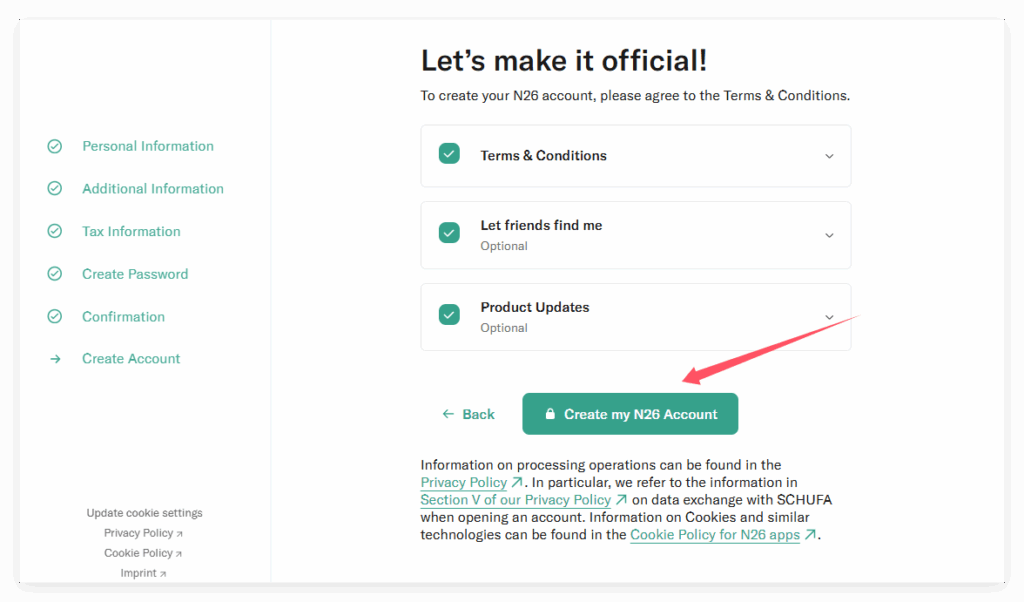Click the Confirmation step checkmark icon
The height and width of the screenshot is (602, 1024).
tap(55, 317)
